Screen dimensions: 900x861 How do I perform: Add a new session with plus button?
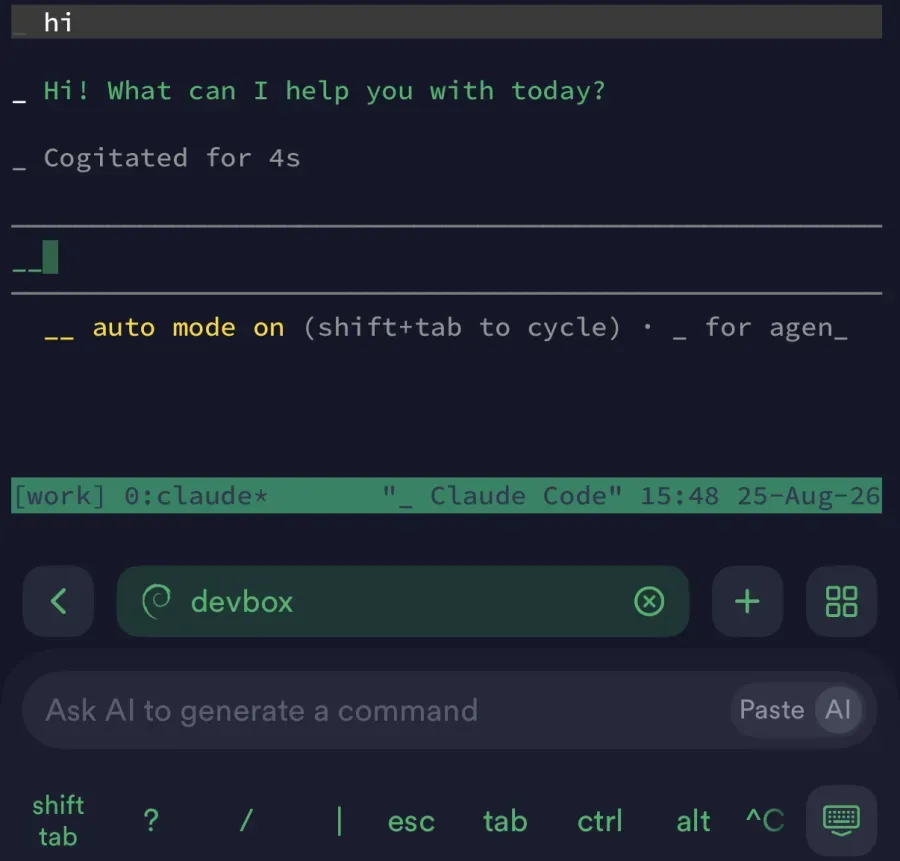coord(747,601)
